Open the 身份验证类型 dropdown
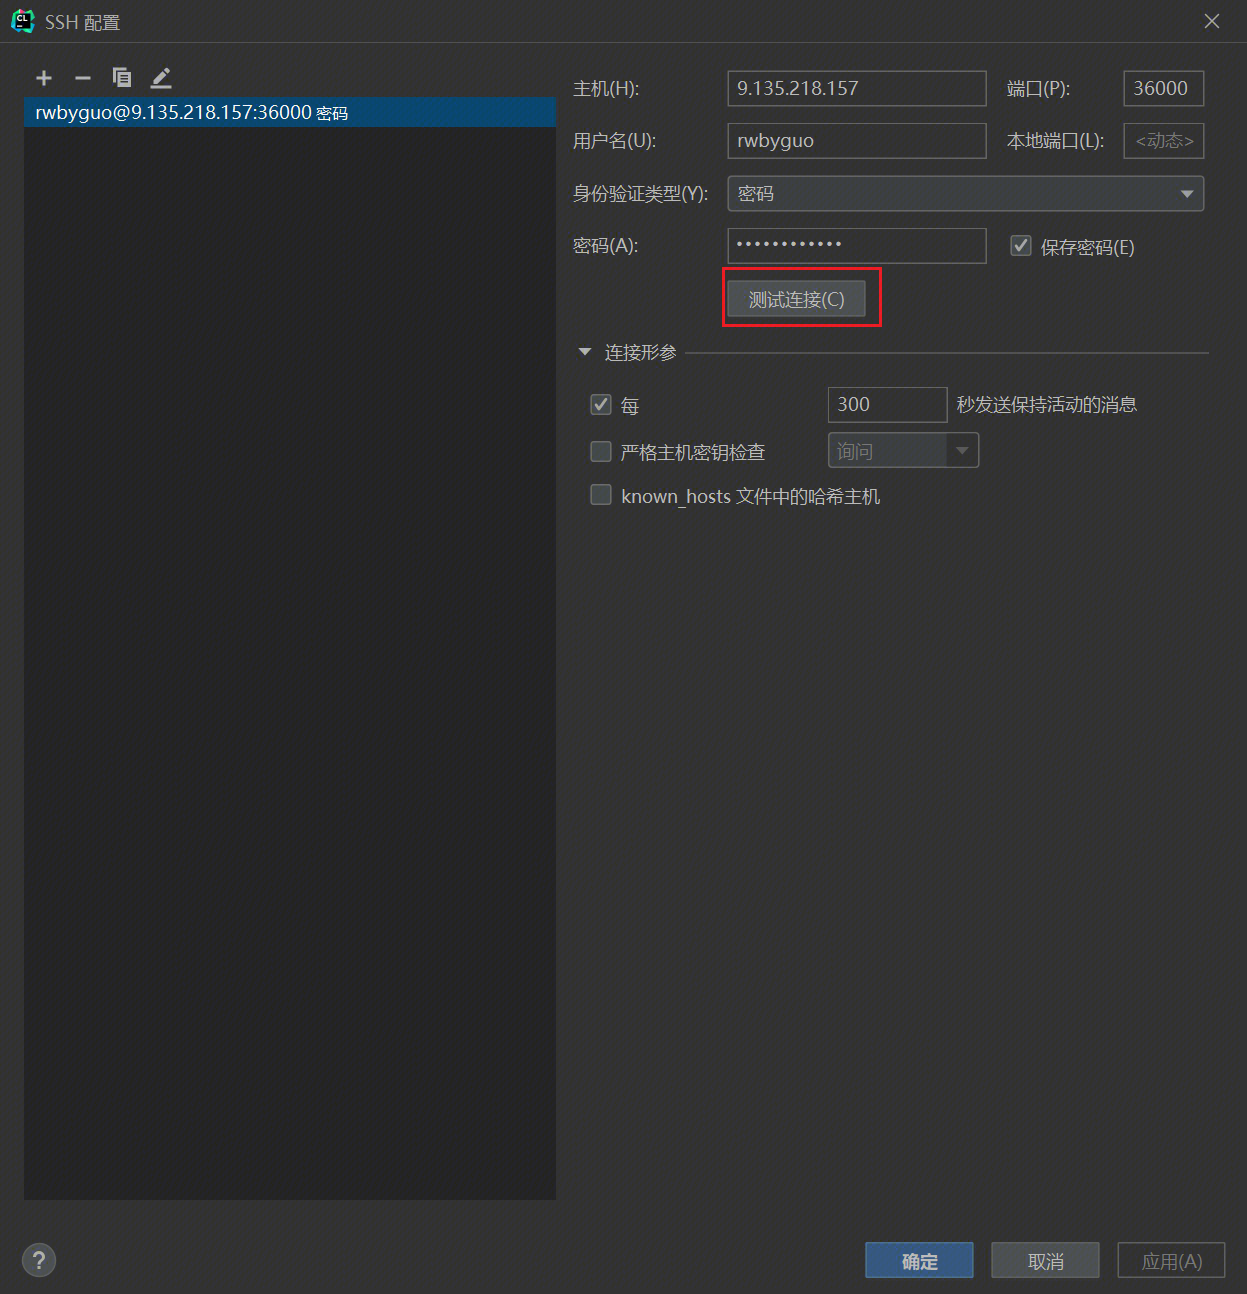Image resolution: width=1247 pixels, height=1294 pixels. click(965, 194)
